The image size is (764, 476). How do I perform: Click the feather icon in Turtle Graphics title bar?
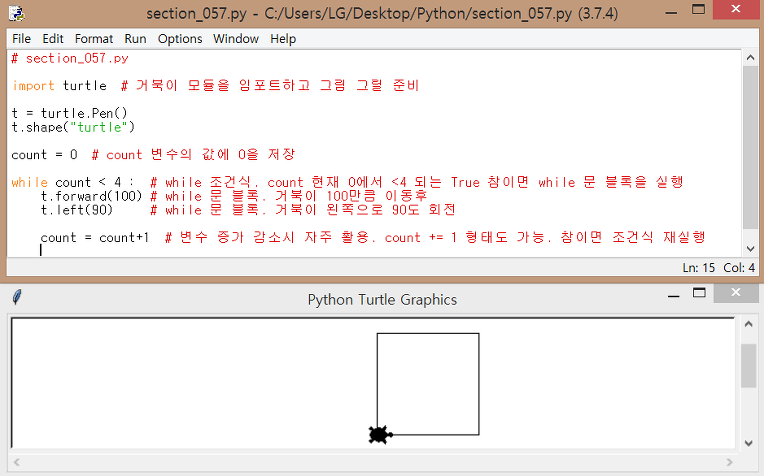pyautogui.click(x=17, y=297)
